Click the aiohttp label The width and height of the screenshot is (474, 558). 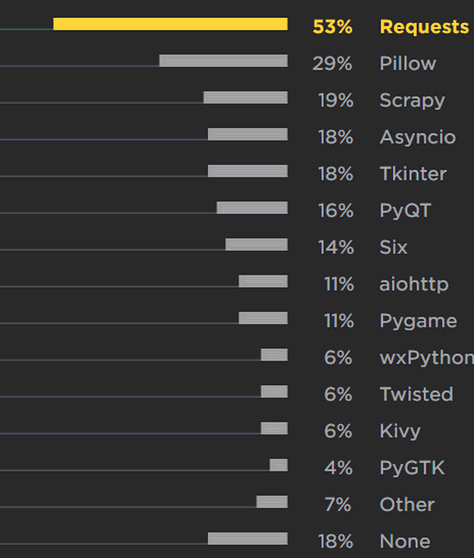click(414, 284)
